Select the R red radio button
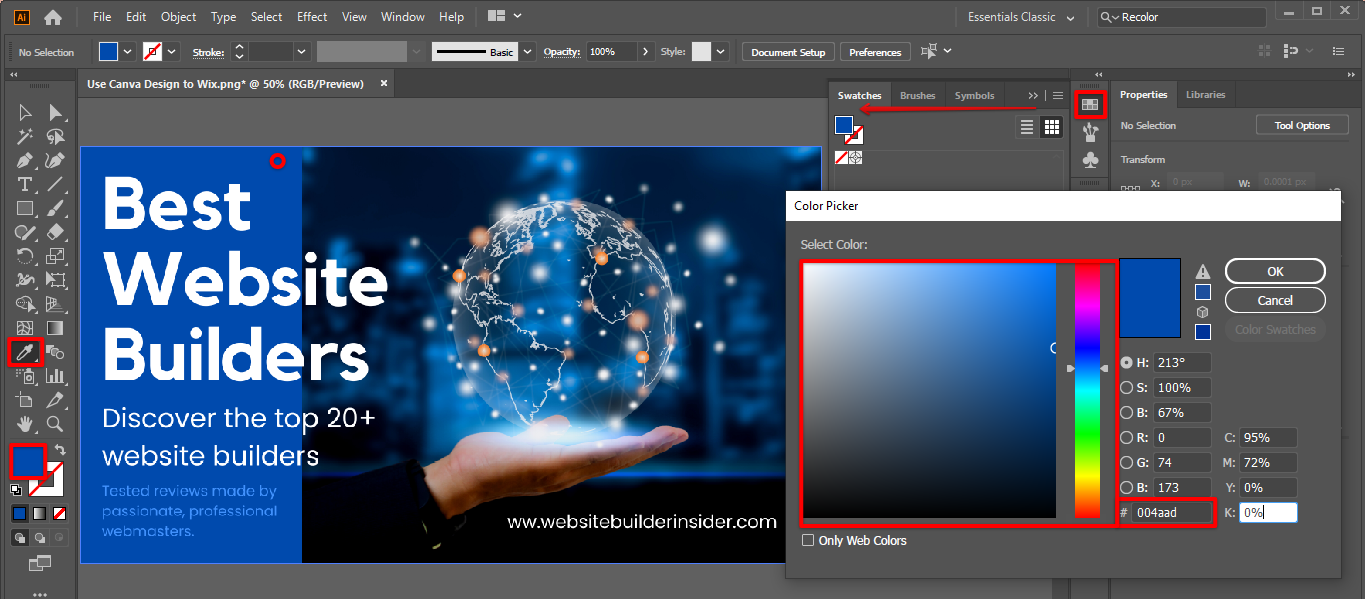 (x=1127, y=438)
